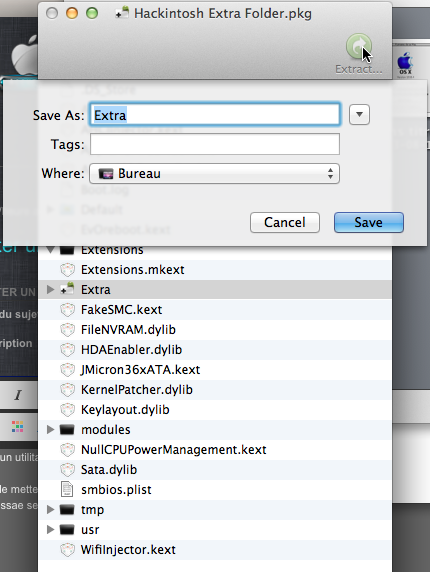The height and width of the screenshot is (572, 430).
Task: Click the NullCPUPowerManagement.kext file icon
Action: tap(67, 450)
